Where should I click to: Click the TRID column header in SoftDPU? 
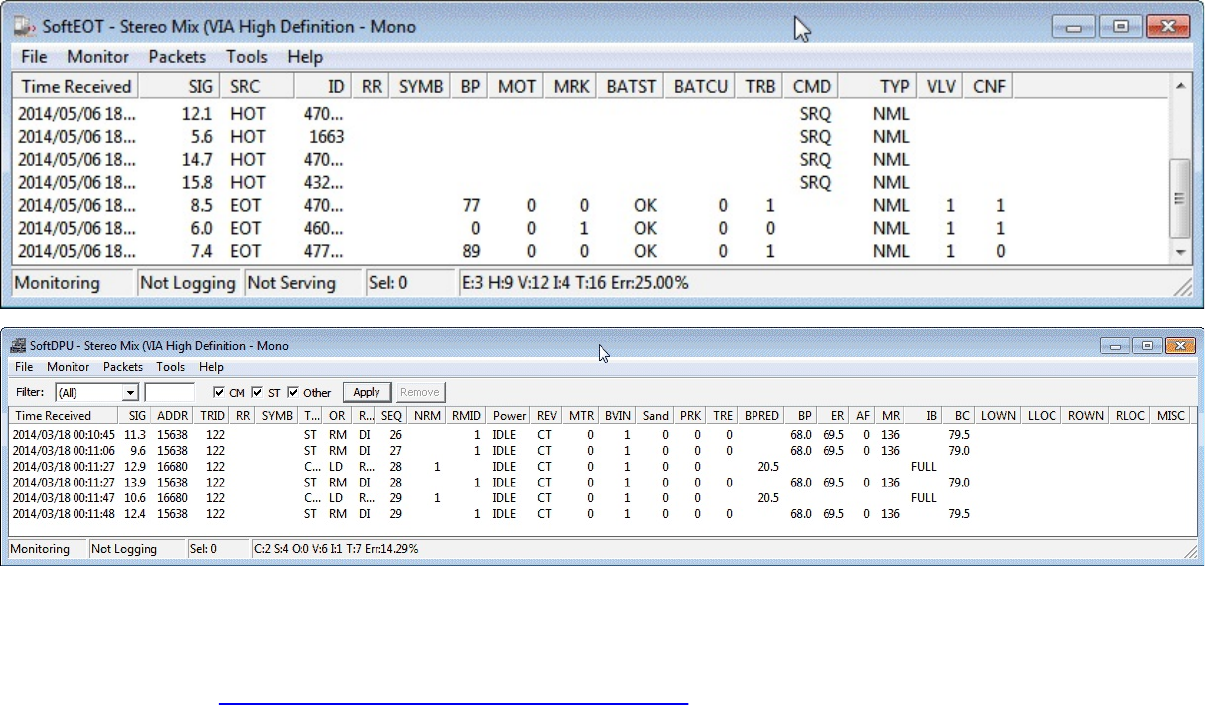212,415
